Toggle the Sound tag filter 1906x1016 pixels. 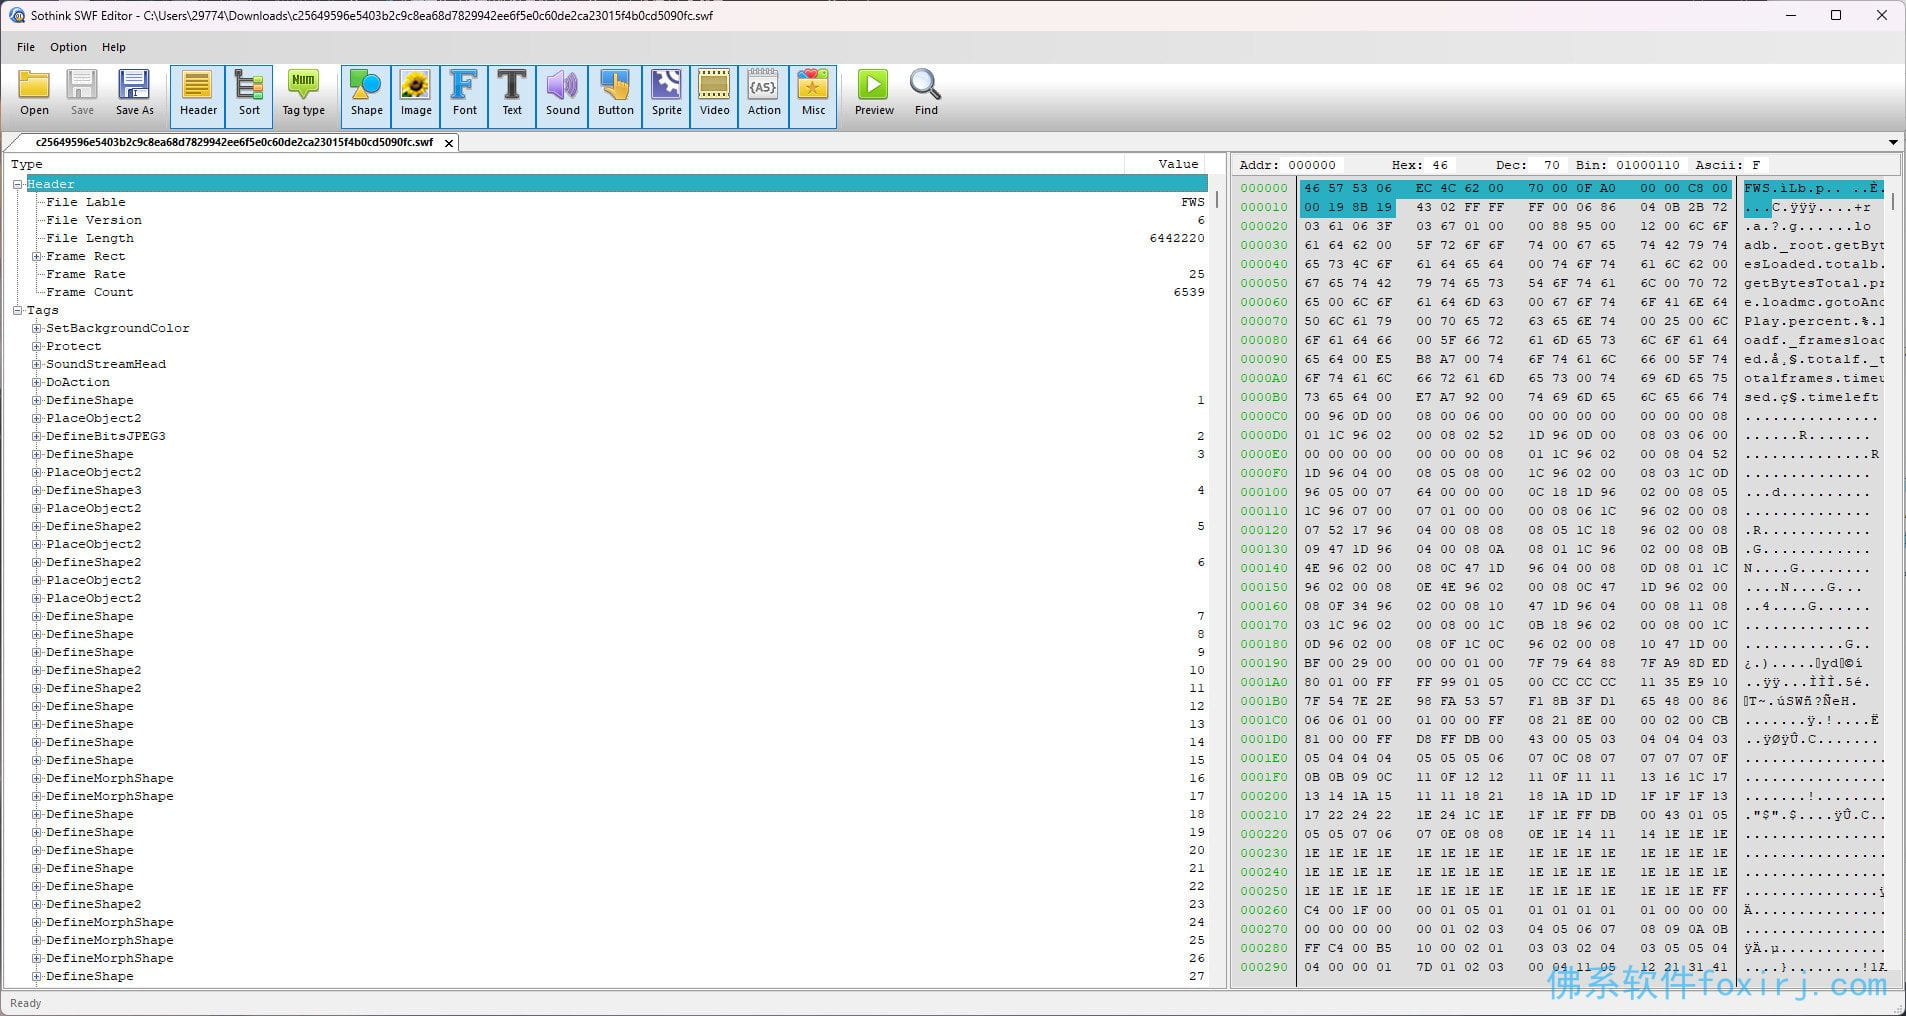tap(562, 96)
